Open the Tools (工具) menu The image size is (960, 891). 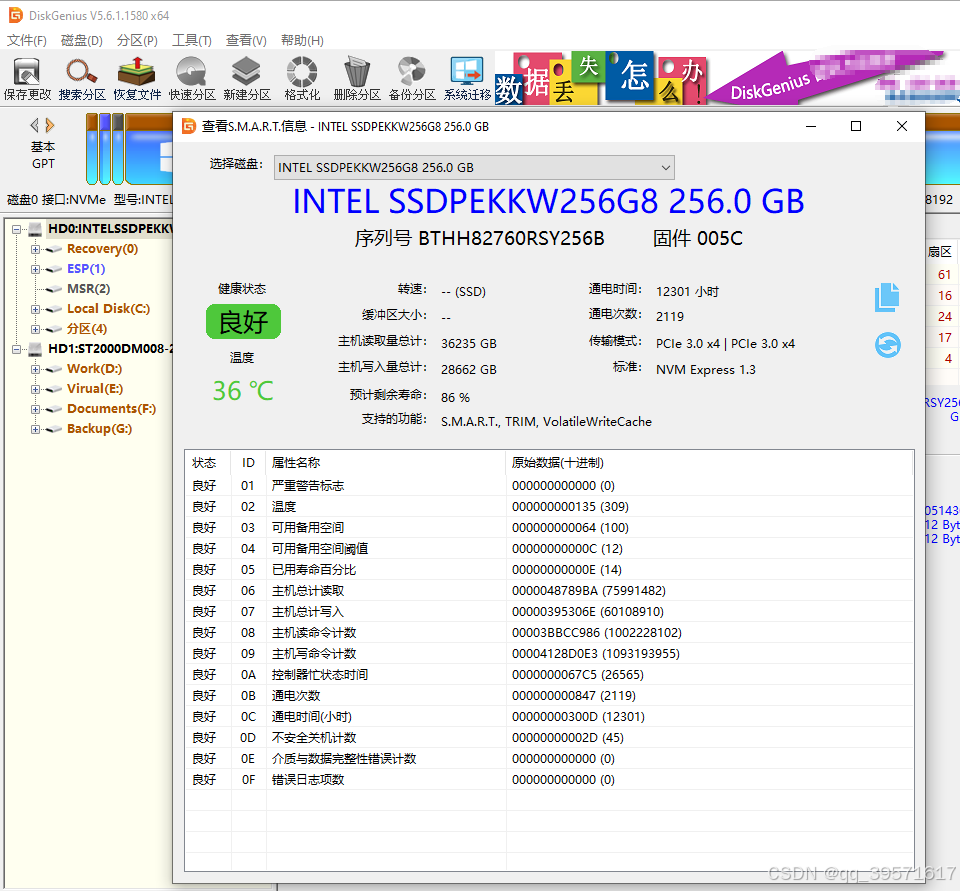(x=192, y=40)
